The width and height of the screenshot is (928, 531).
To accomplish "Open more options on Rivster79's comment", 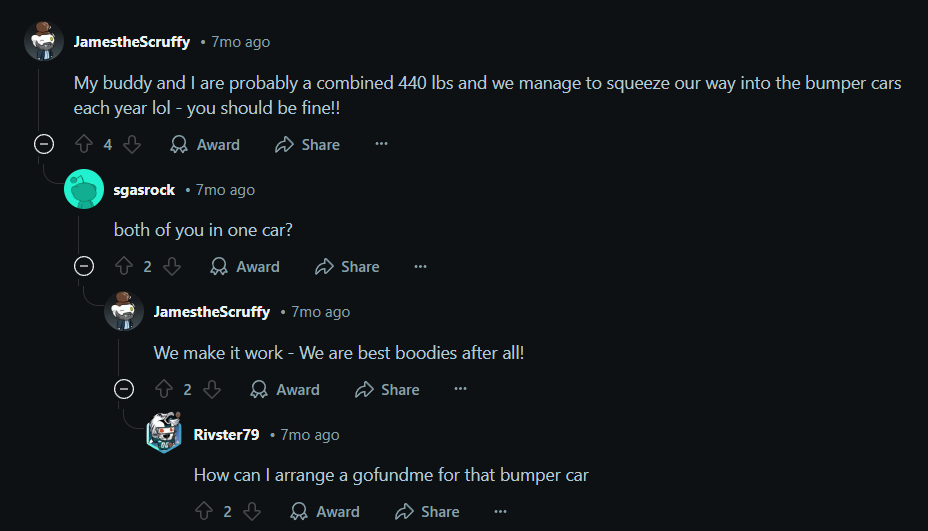I will pos(500,511).
